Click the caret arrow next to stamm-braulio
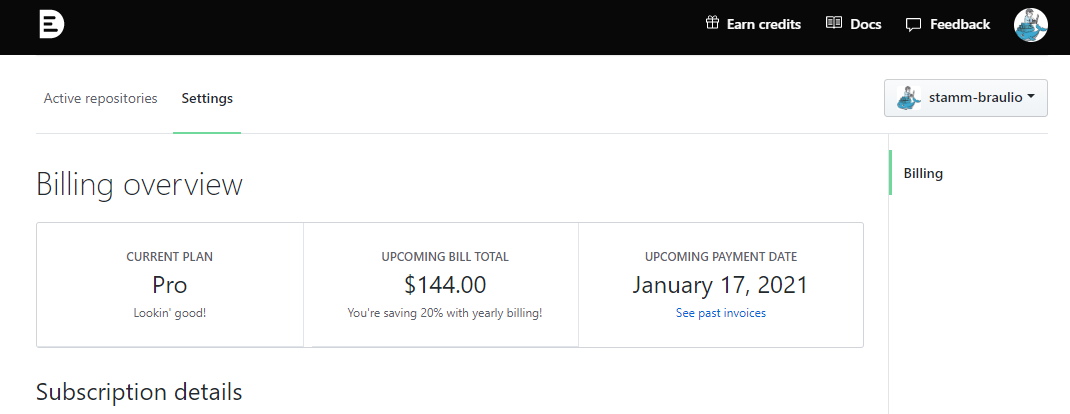This screenshot has height=414, width=1070. click(1031, 98)
